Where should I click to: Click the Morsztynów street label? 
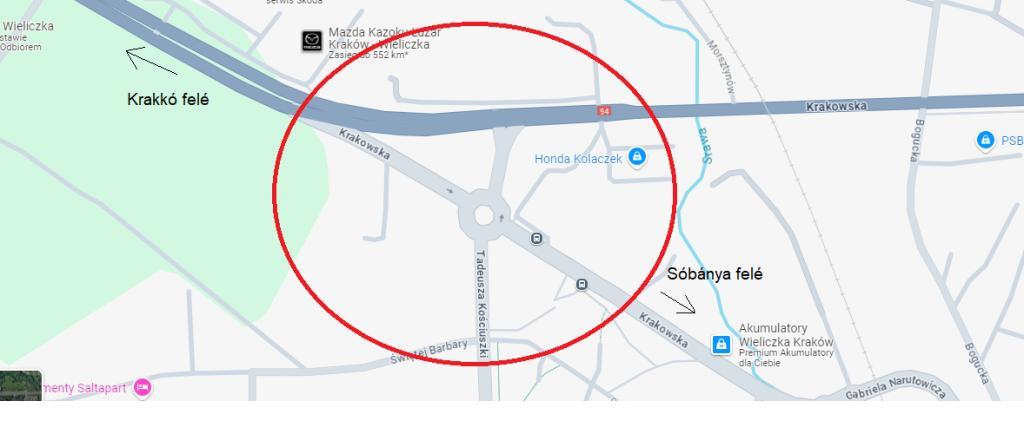[x=722, y=69]
